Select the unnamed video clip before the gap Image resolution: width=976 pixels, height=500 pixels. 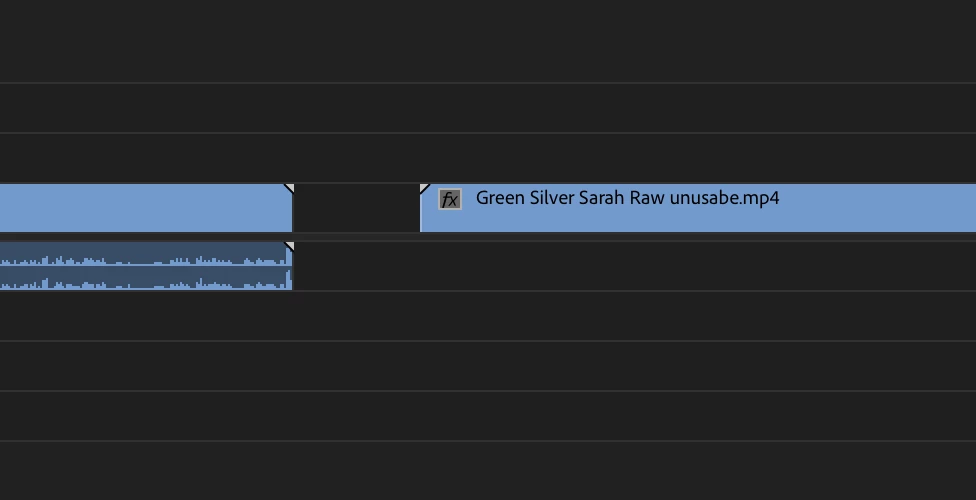[146, 208]
